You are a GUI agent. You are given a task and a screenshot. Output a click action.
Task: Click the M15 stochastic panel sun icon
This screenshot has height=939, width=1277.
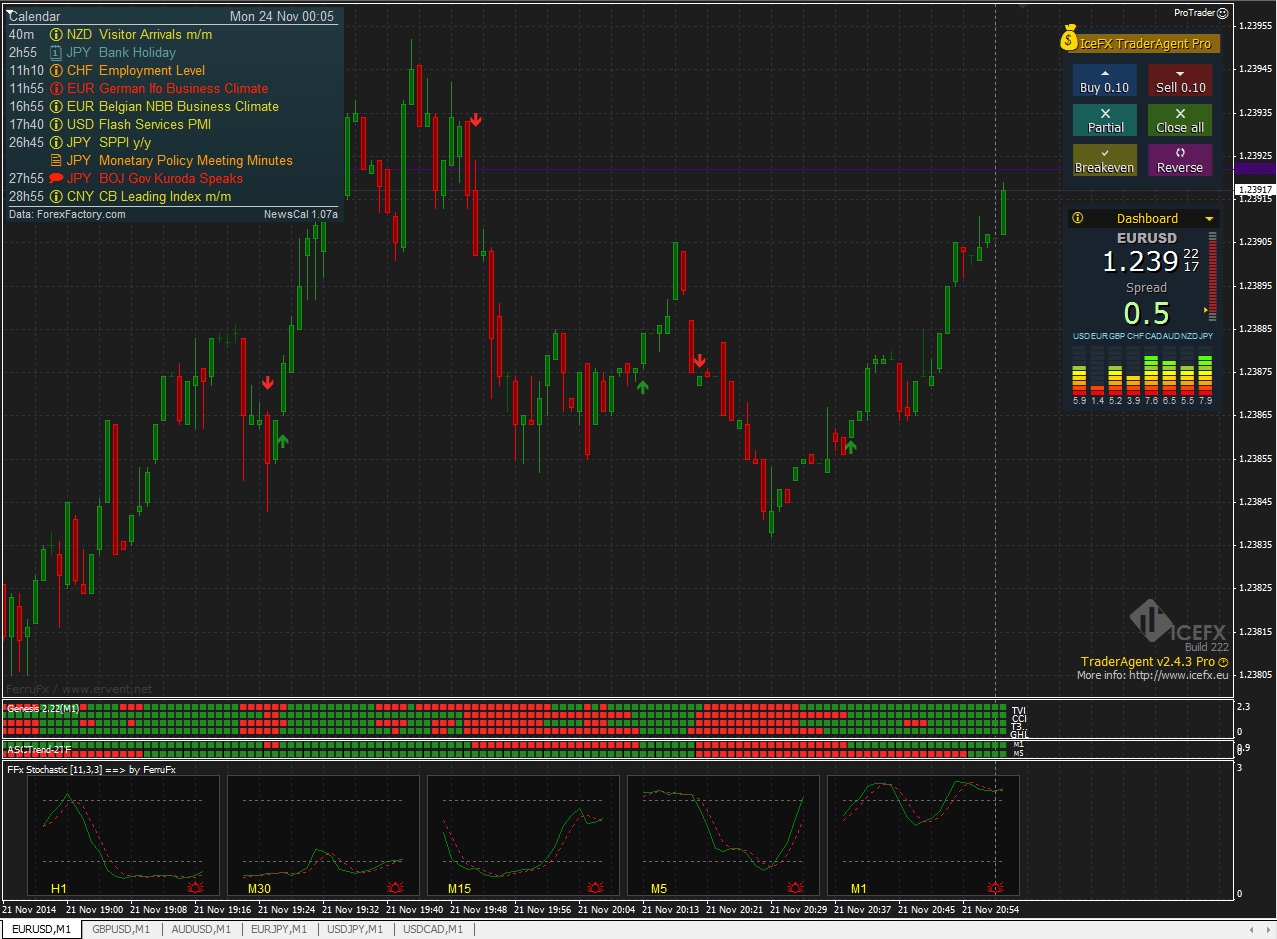(596, 887)
